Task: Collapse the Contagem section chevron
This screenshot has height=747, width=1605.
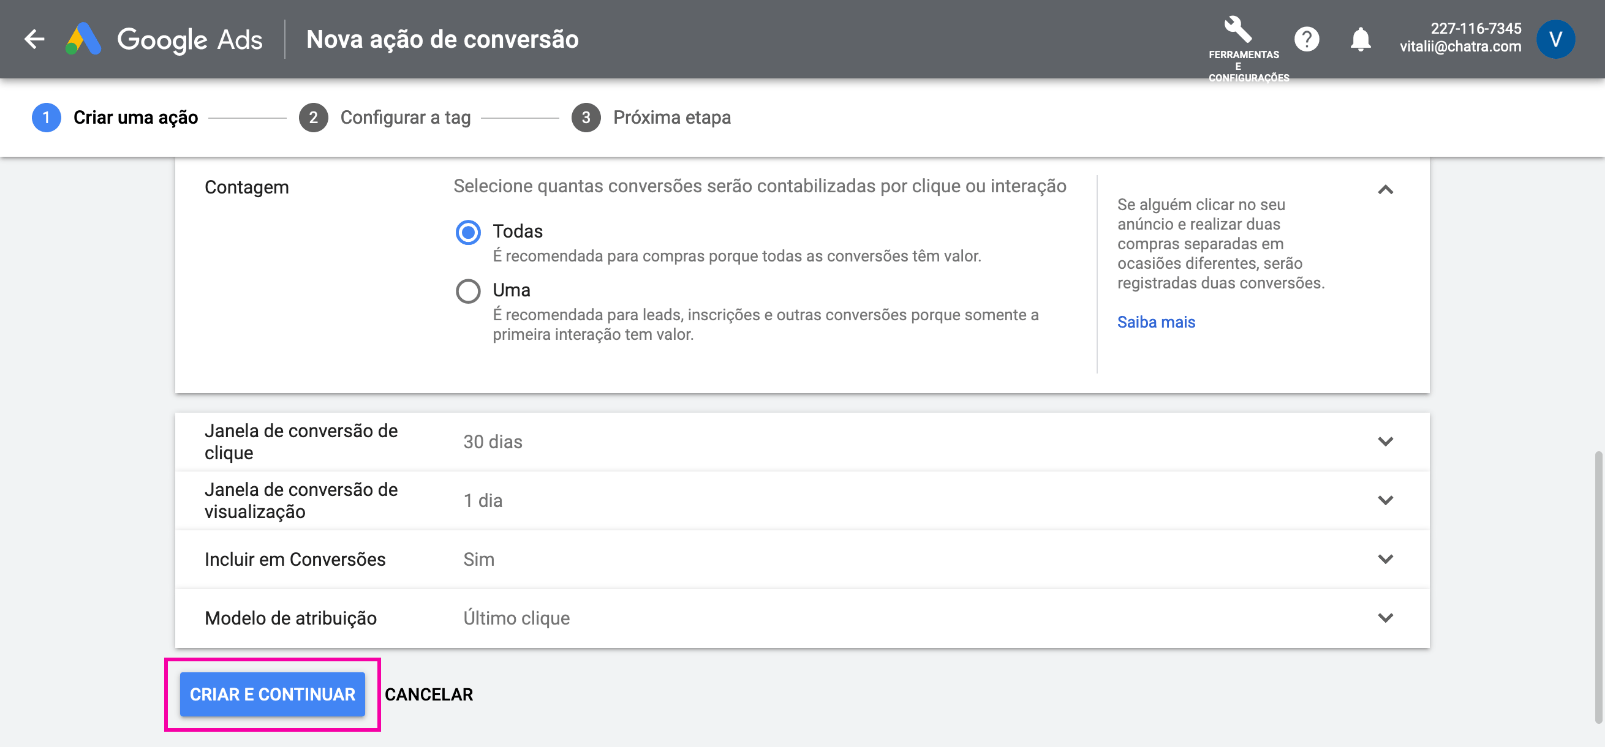Action: tap(1386, 189)
